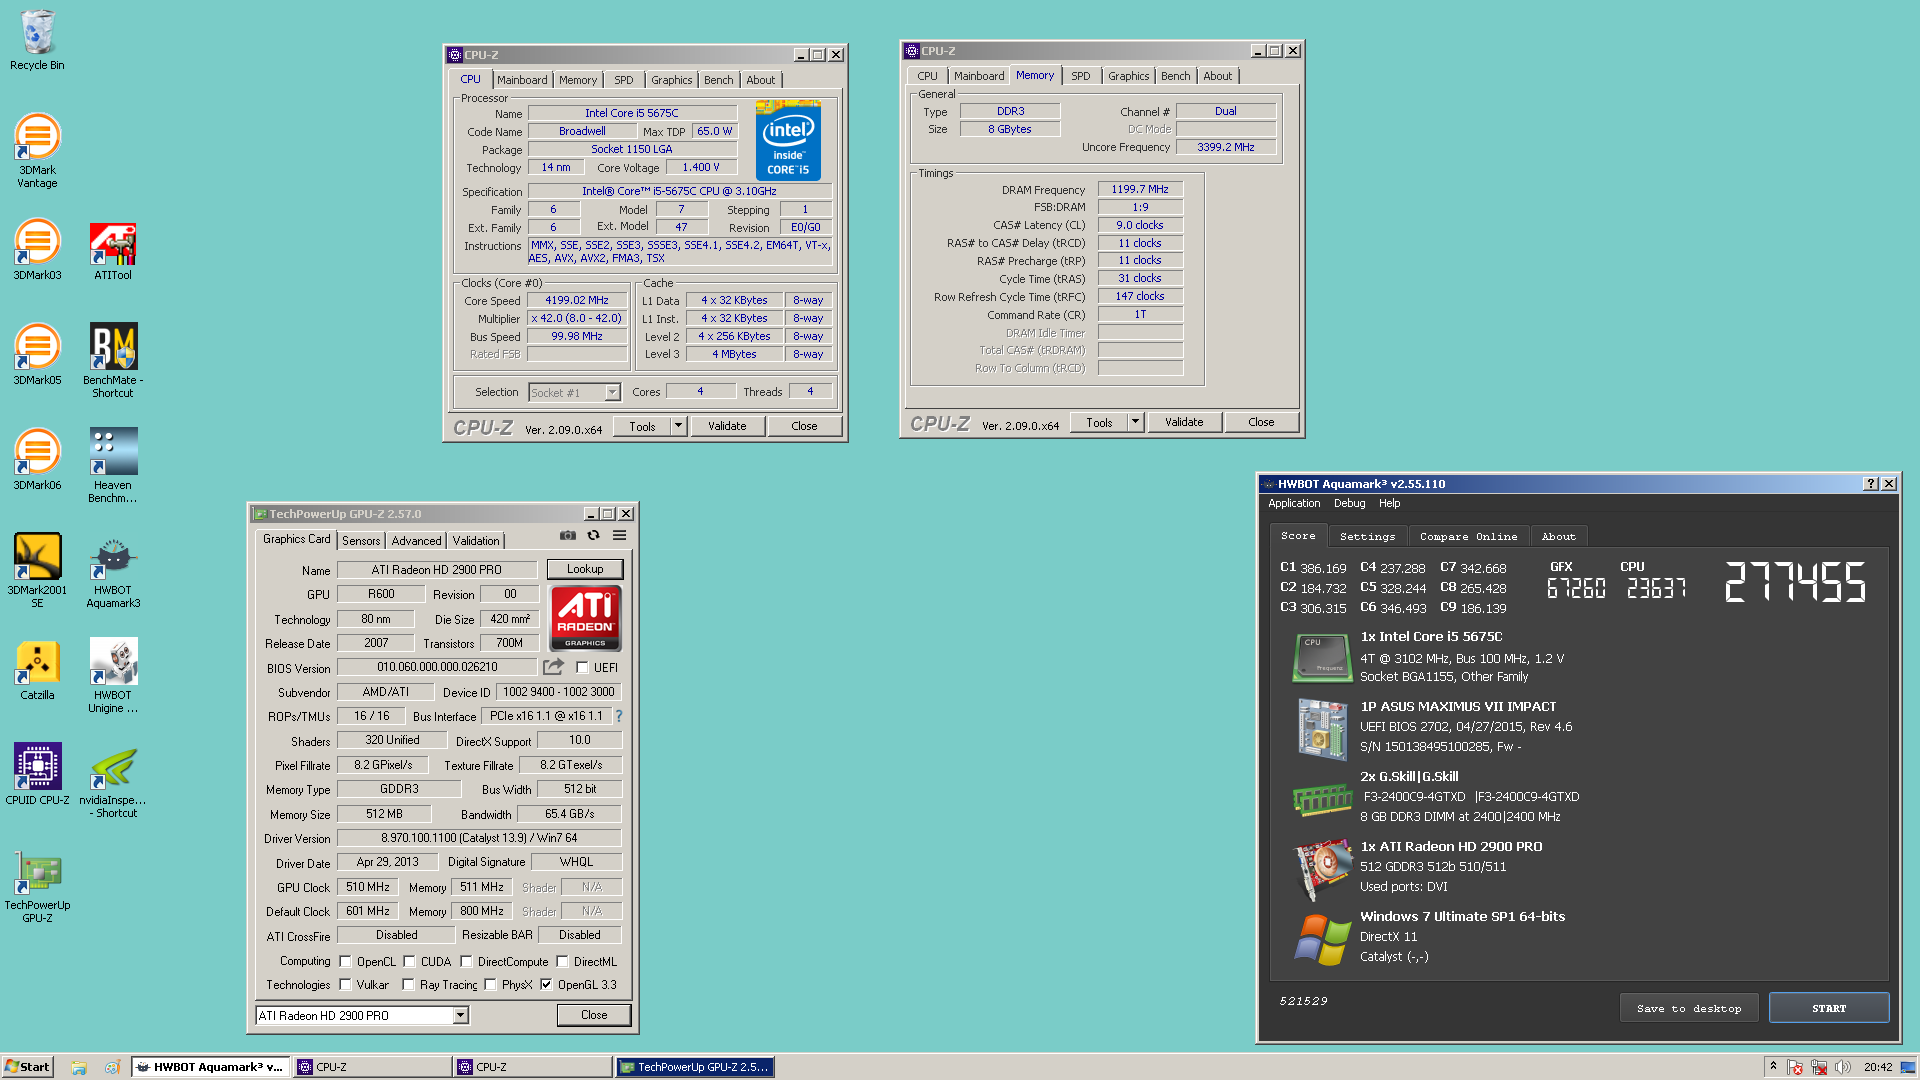
Task: Toggle CUDA checkbox in GPU-Z
Action: (x=409, y=962)
